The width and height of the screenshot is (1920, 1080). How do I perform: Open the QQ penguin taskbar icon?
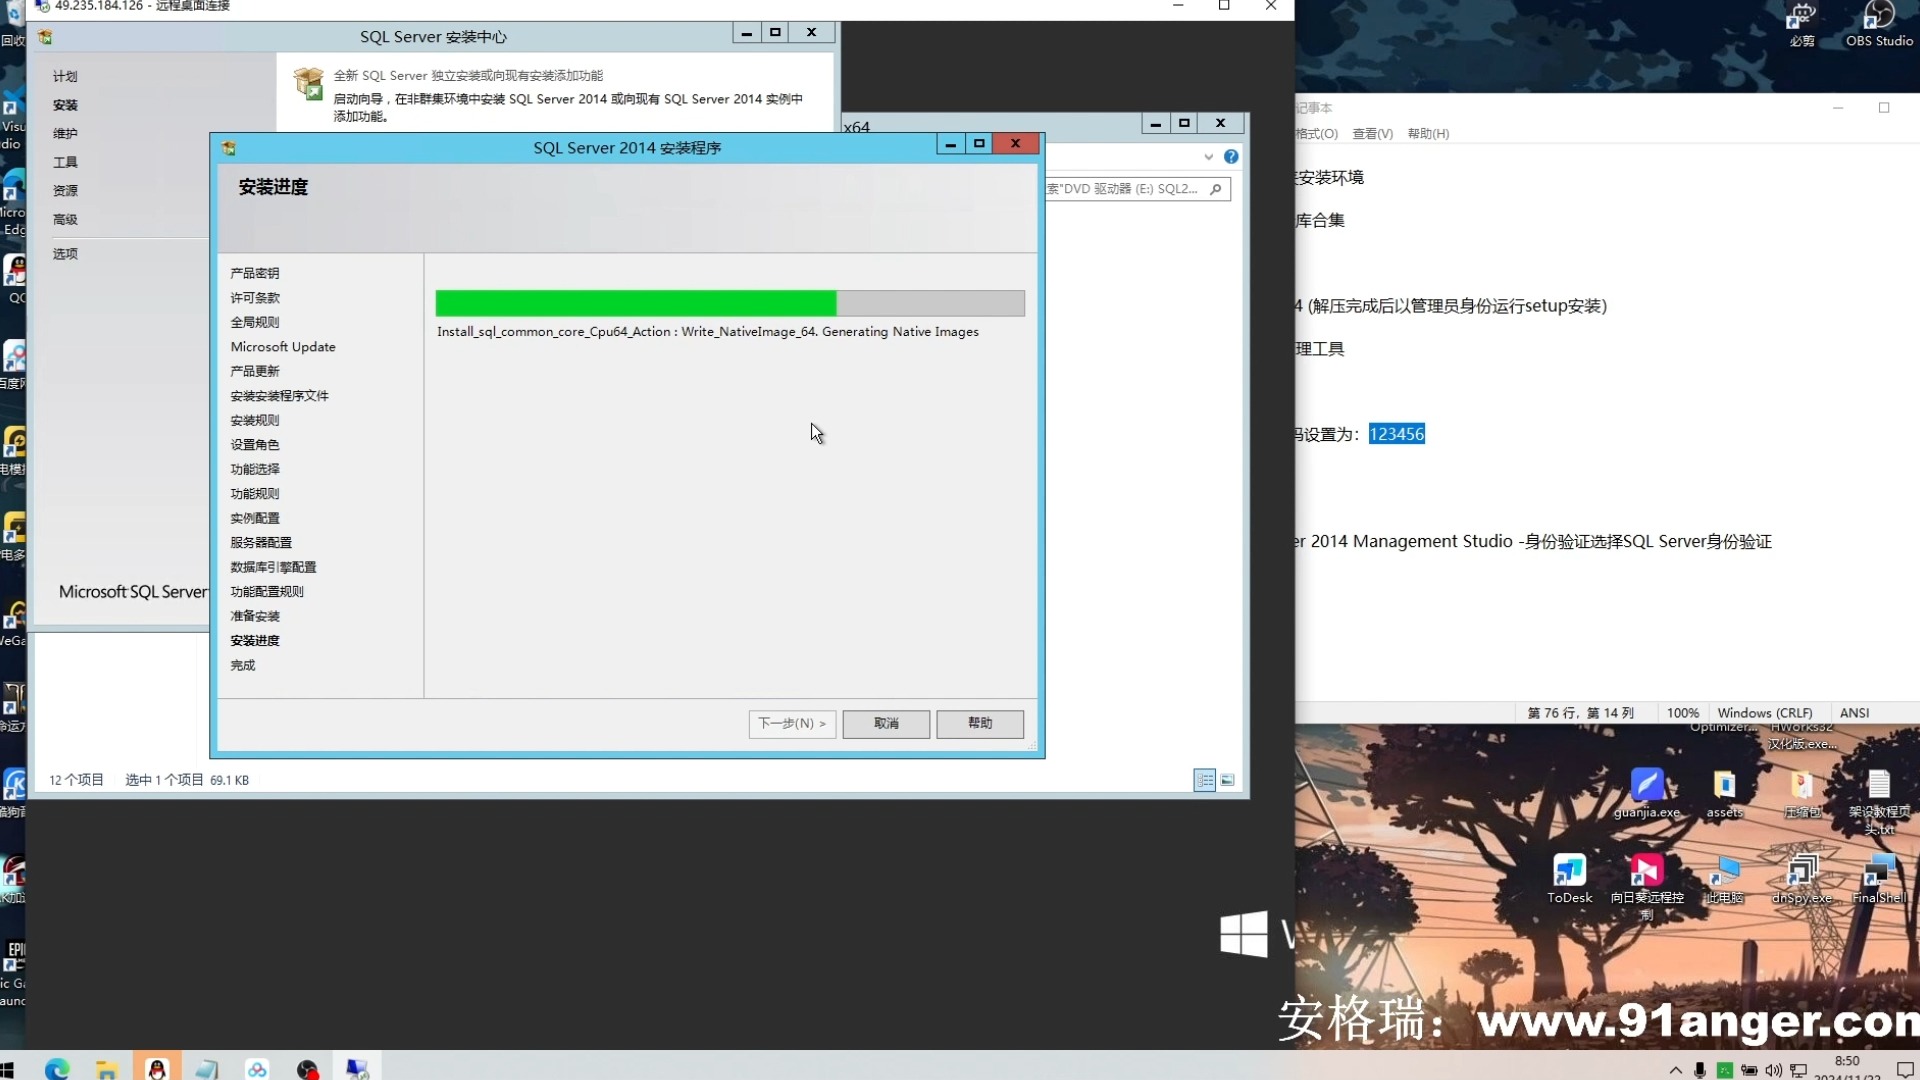coord(157,1069)
